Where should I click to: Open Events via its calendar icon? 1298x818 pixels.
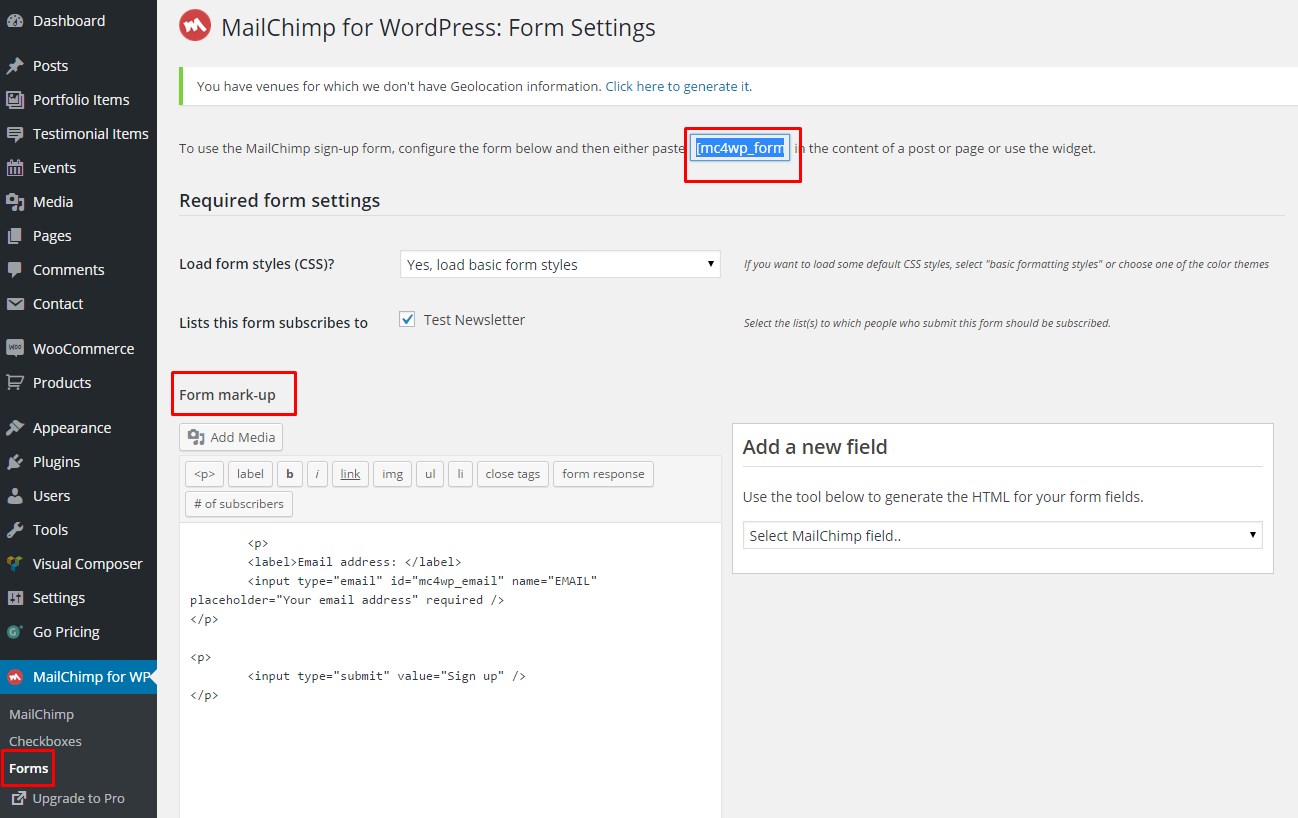point(15,168)
